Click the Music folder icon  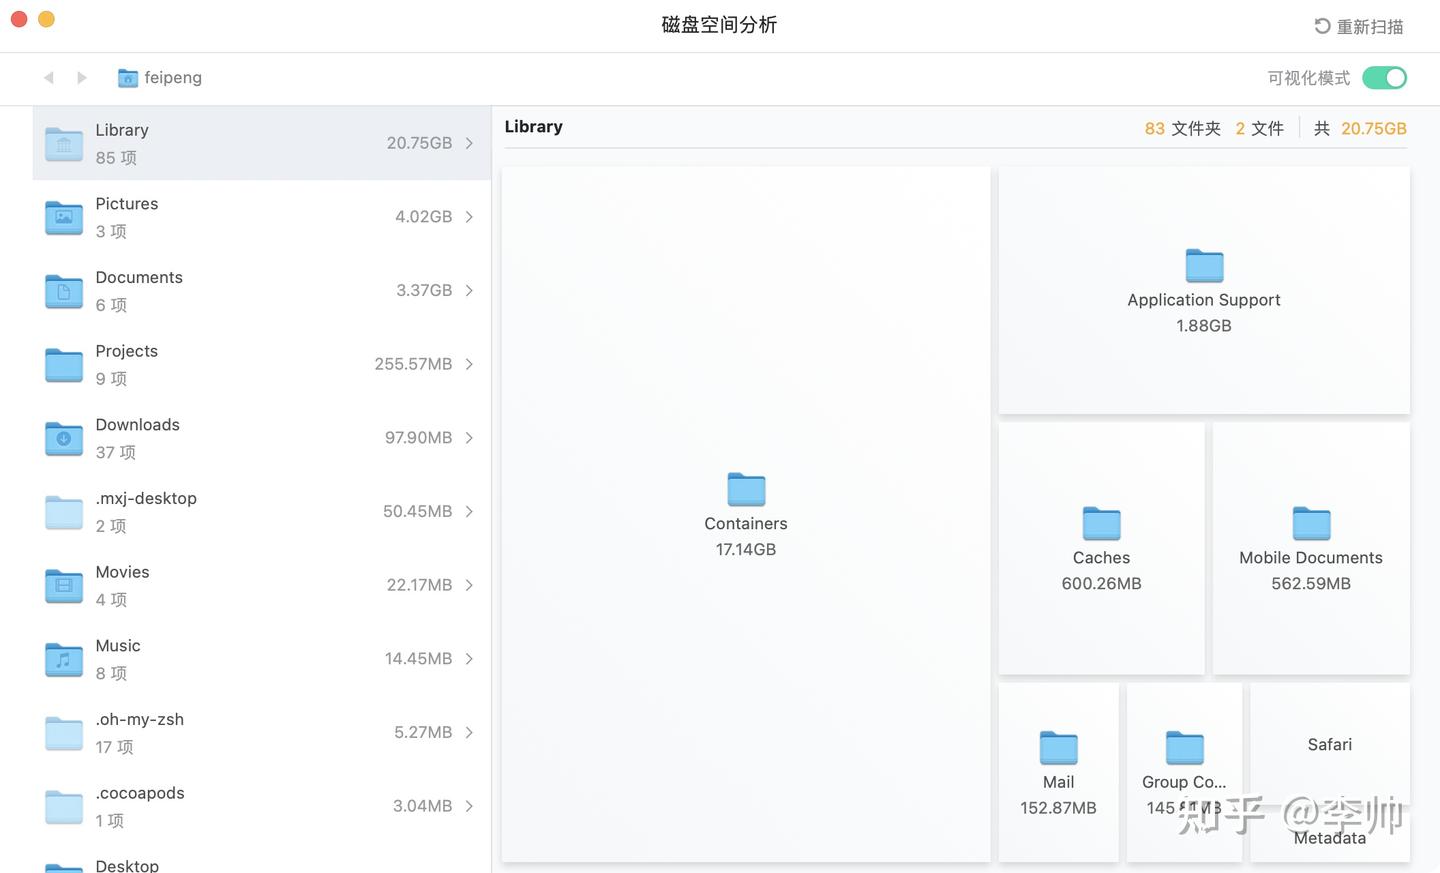[64, 659]
